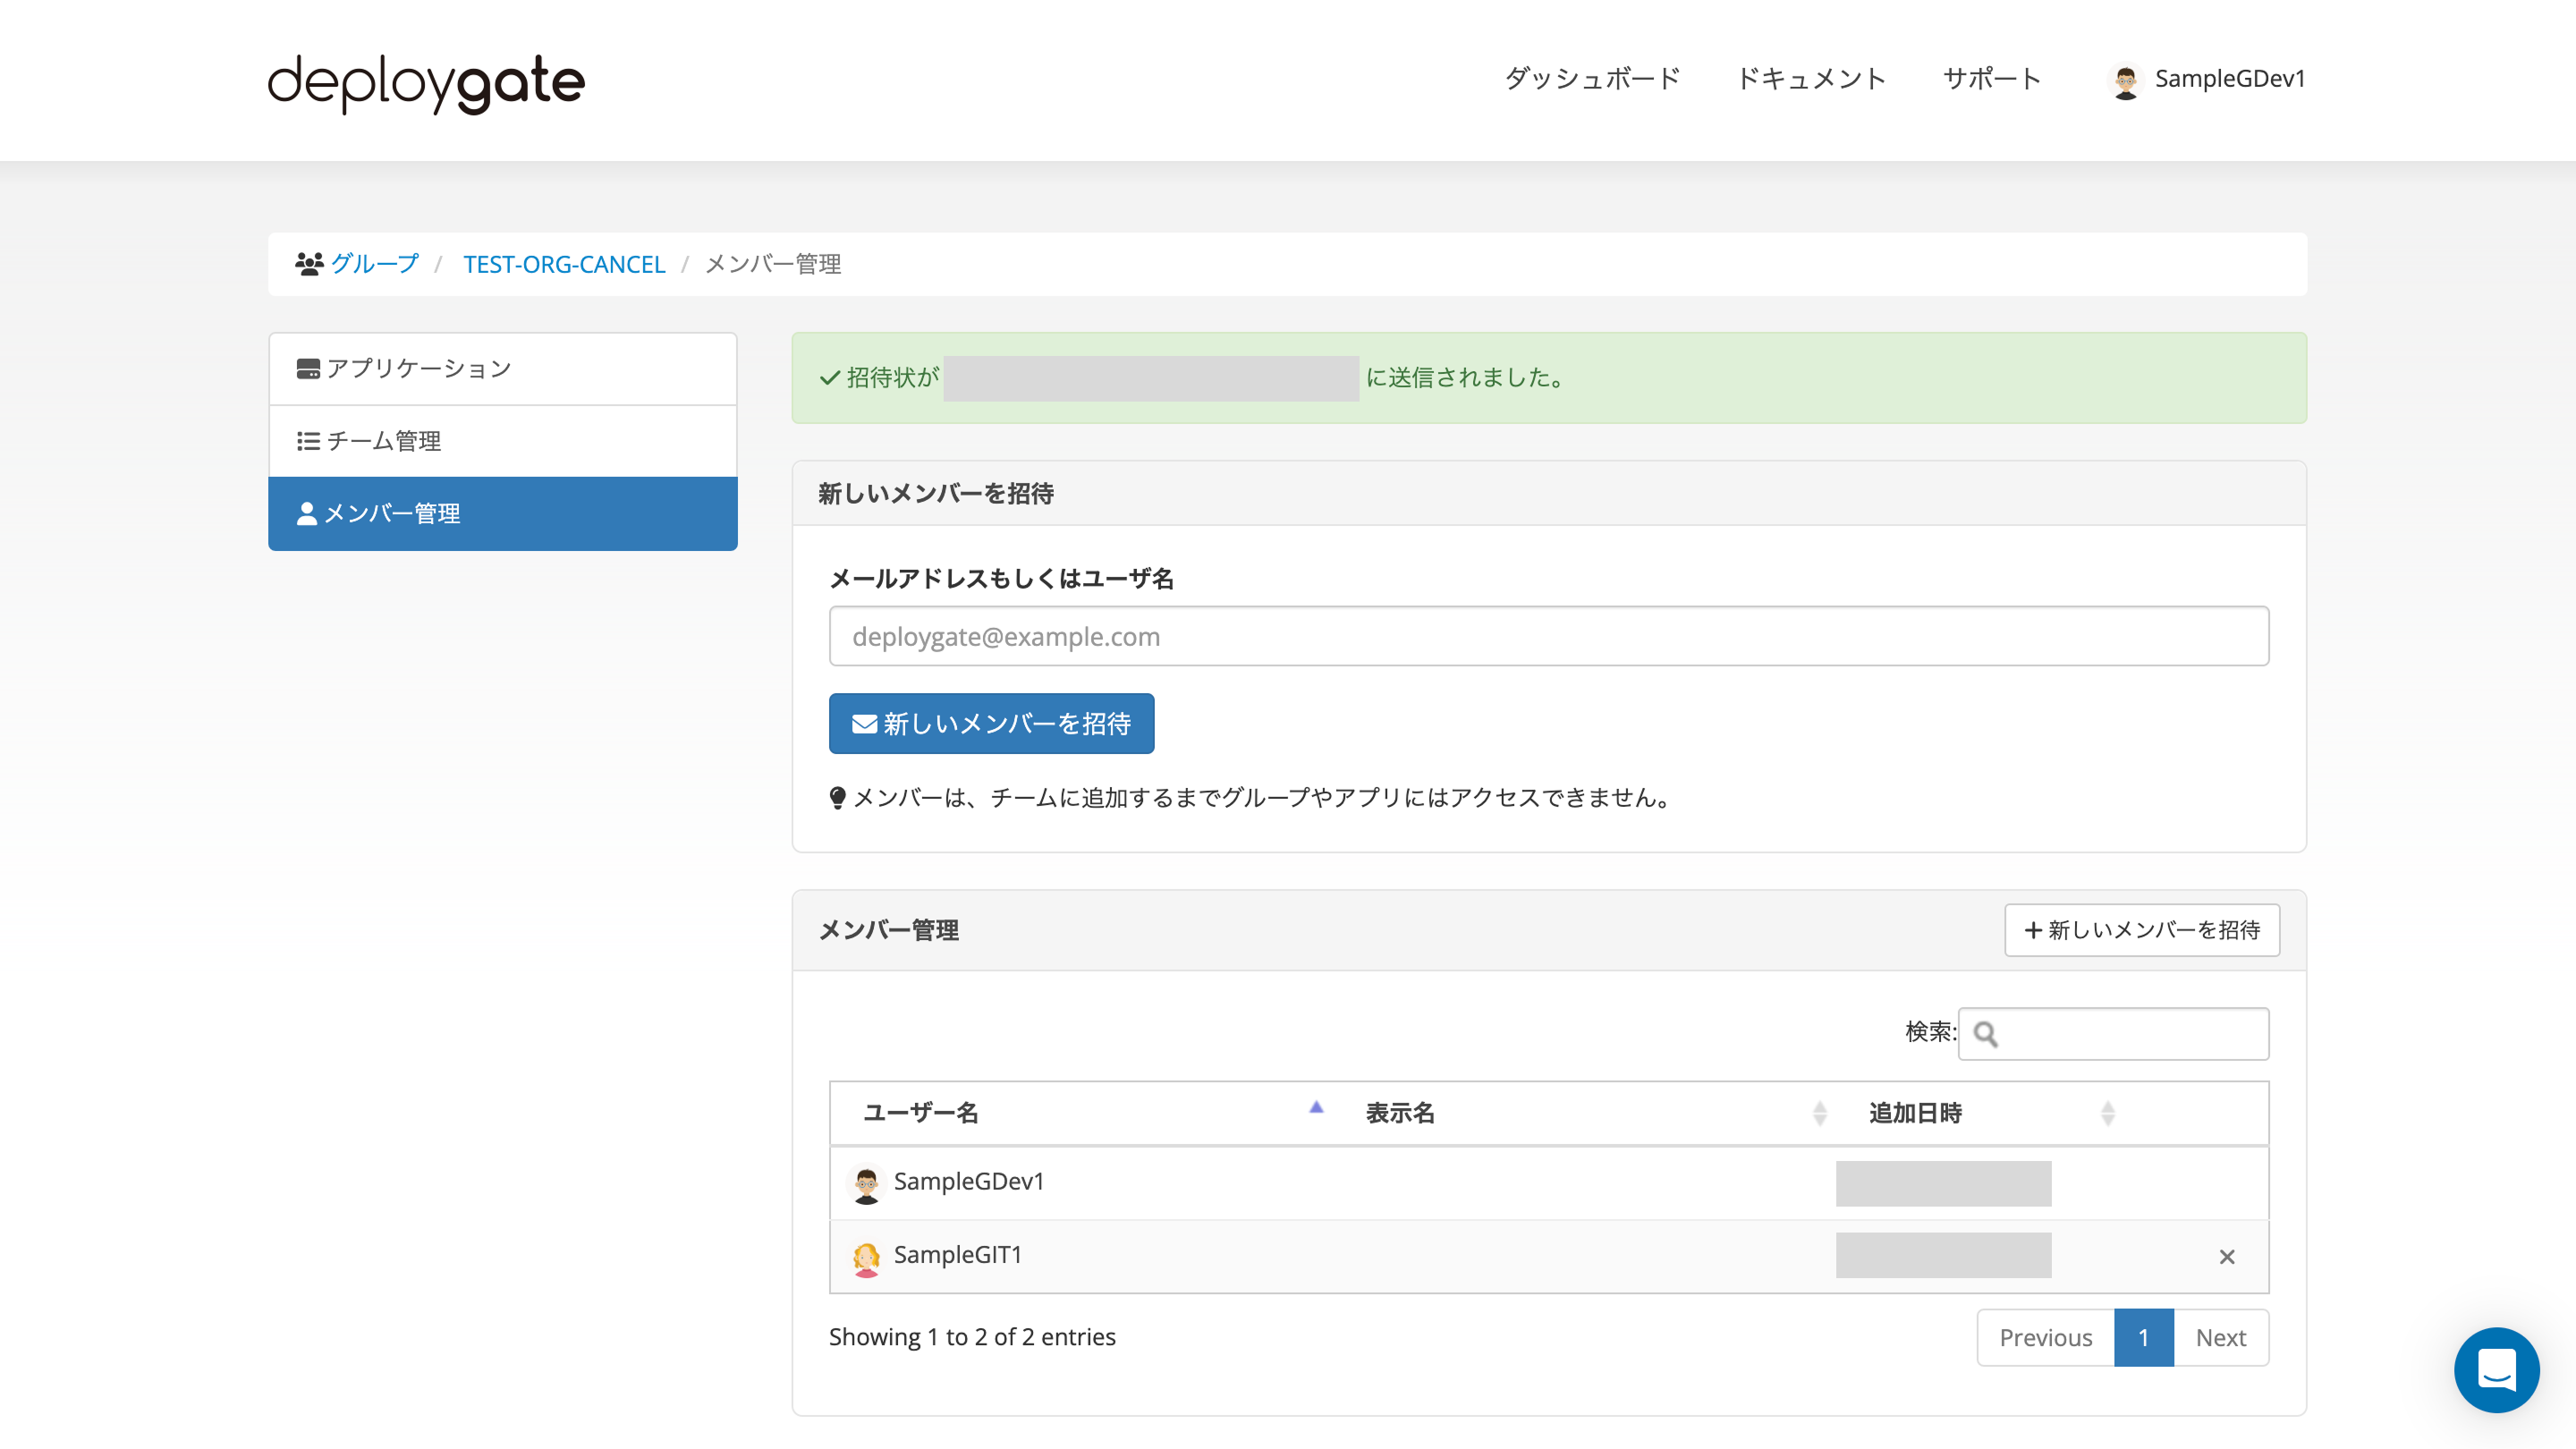Click the lightbulb tip icon
The height and width of the screenshot is (1449, 2576).
pos(838,797)
